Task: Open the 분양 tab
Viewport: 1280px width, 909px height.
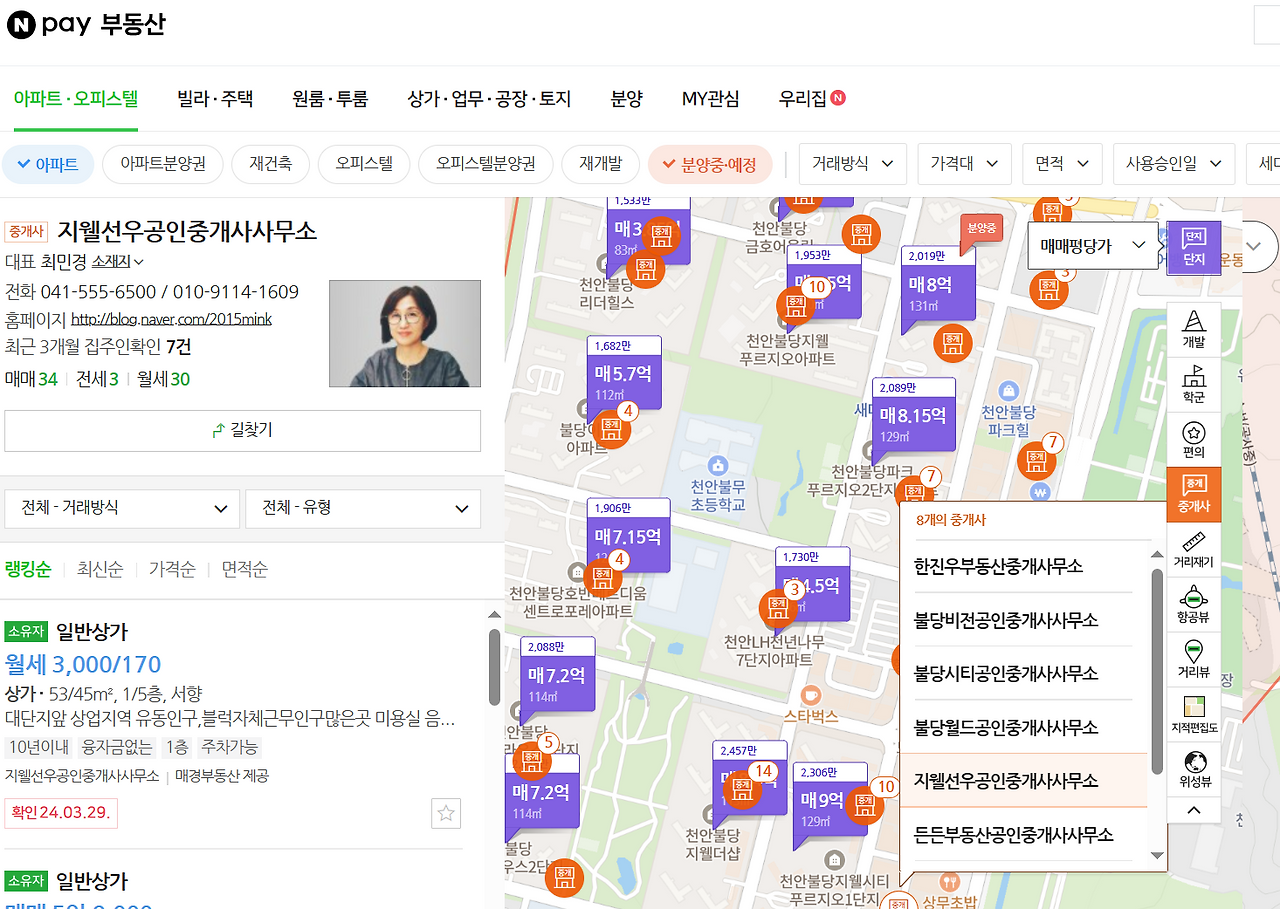Action: 627,98
